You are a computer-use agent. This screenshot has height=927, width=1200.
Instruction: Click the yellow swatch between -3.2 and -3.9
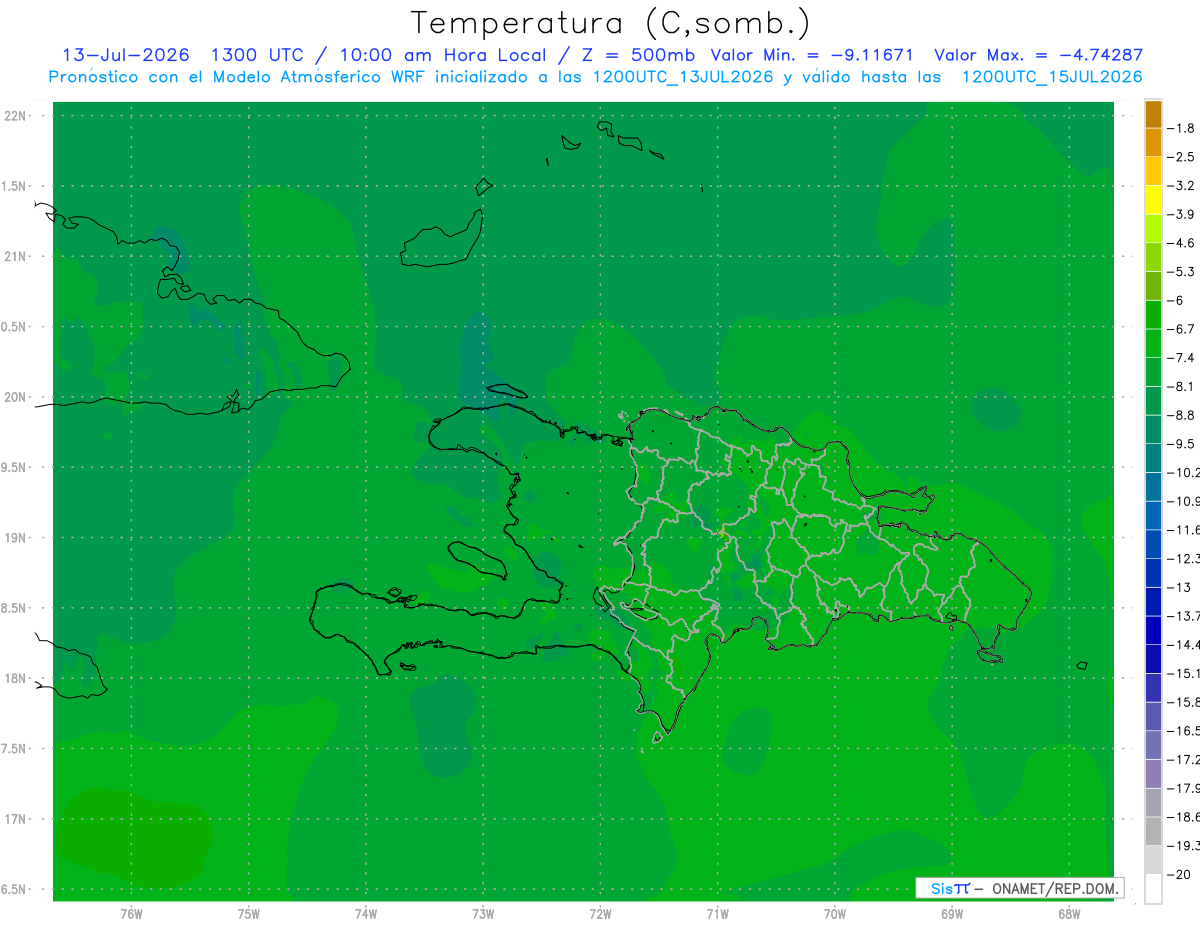pyautogui.click(x=1153, y=199)
